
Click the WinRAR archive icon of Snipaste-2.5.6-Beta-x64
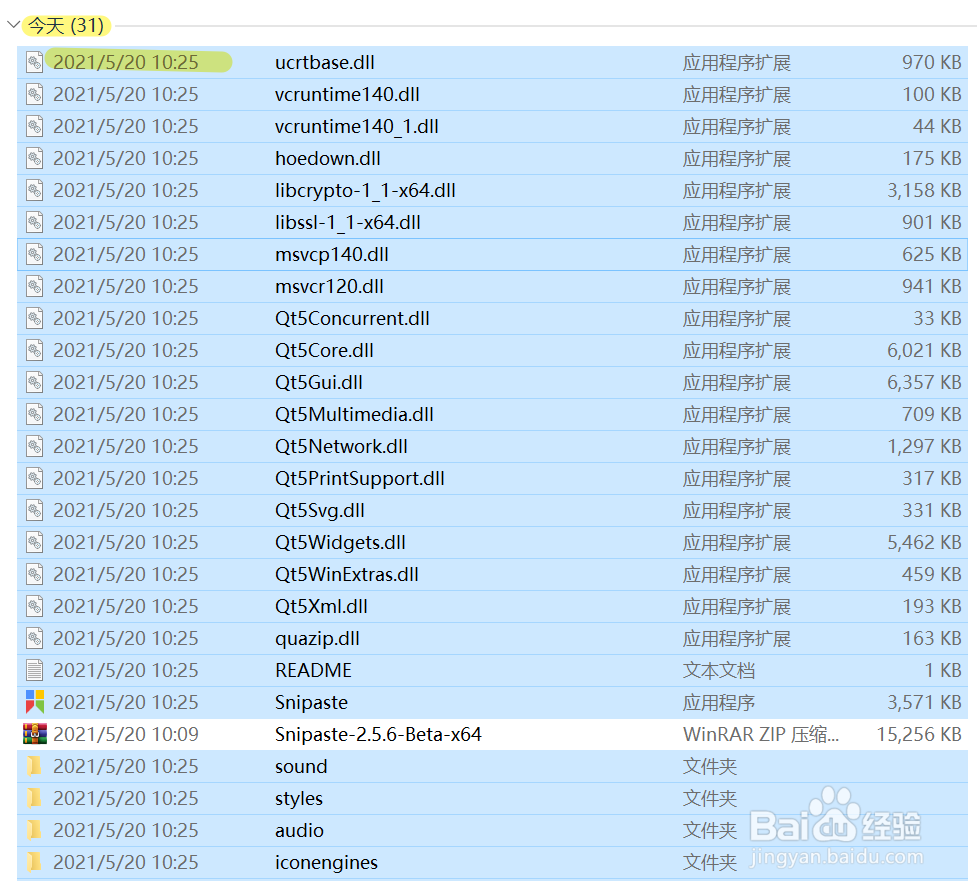point(35,734)
